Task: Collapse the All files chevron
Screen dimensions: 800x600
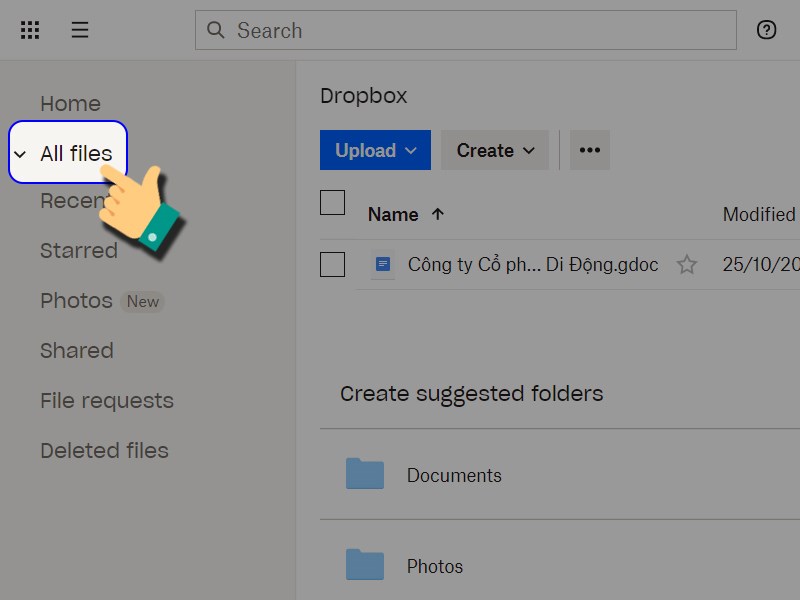Action: click(20, 154)
